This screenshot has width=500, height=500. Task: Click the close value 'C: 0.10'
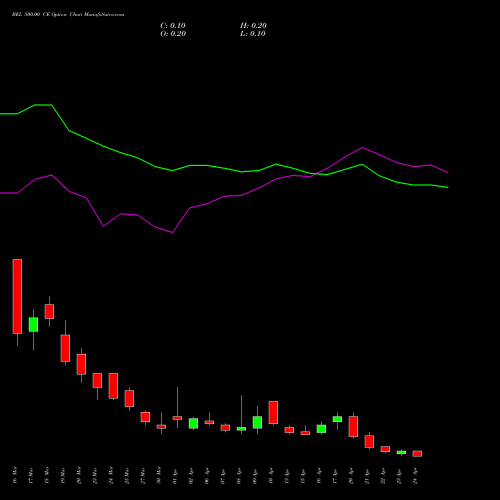coord(173,26)
